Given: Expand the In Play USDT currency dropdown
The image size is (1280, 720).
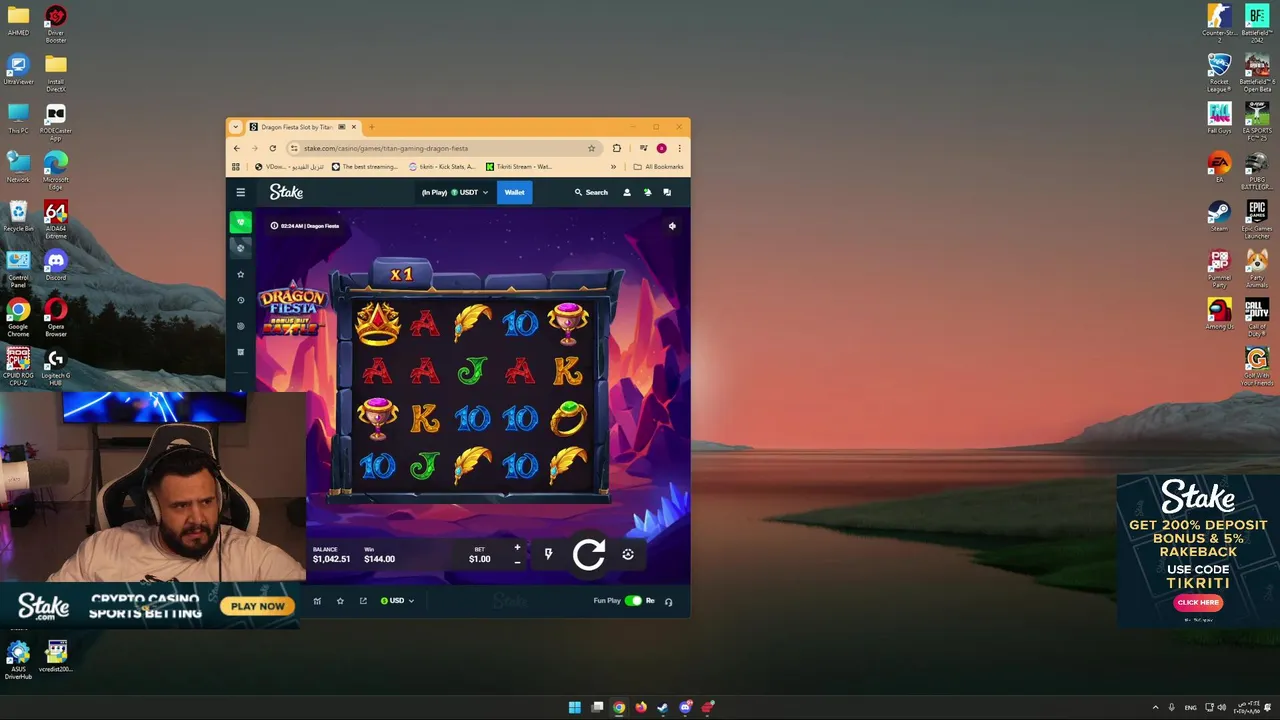Looking at the screenshot, I should tap(455, 192).
